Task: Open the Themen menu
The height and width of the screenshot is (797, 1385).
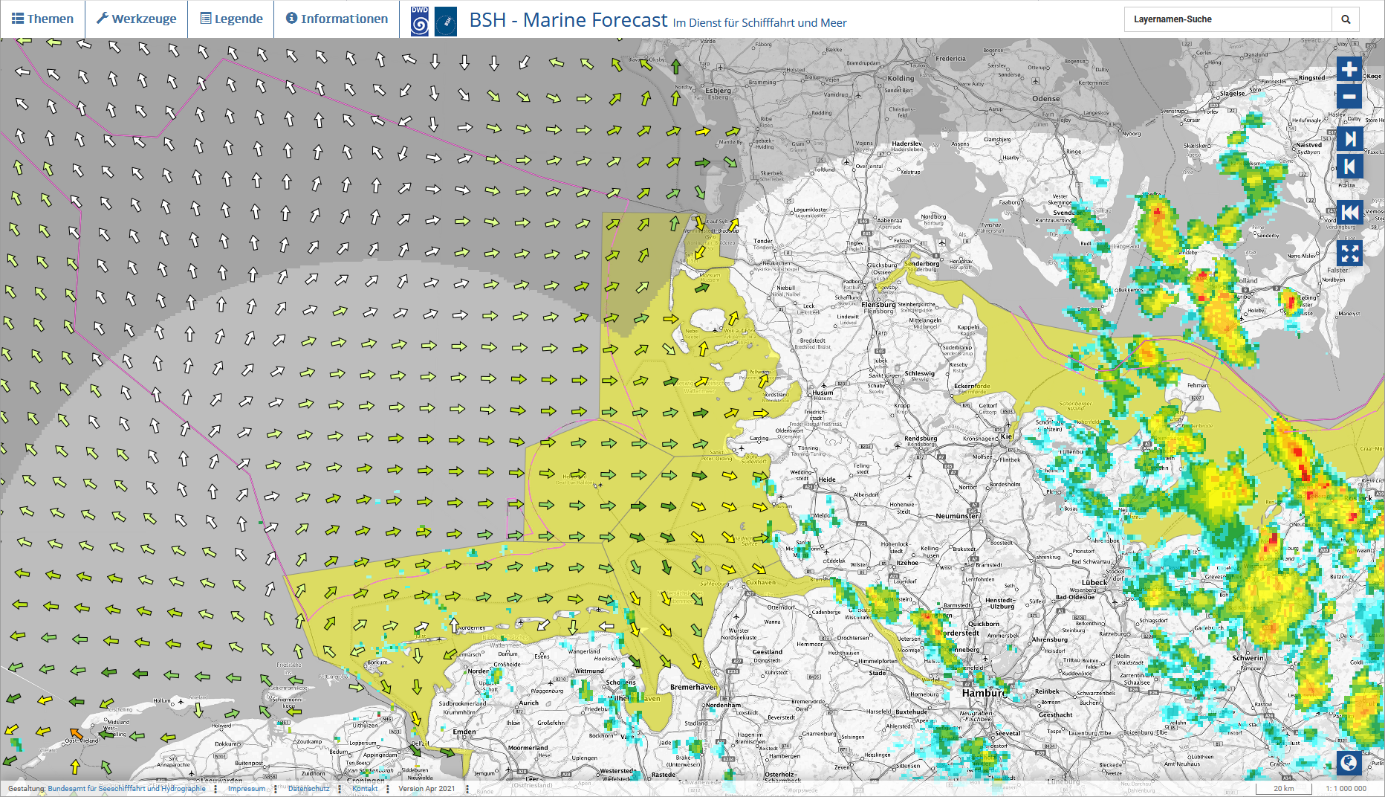Action: click(42, 19)
